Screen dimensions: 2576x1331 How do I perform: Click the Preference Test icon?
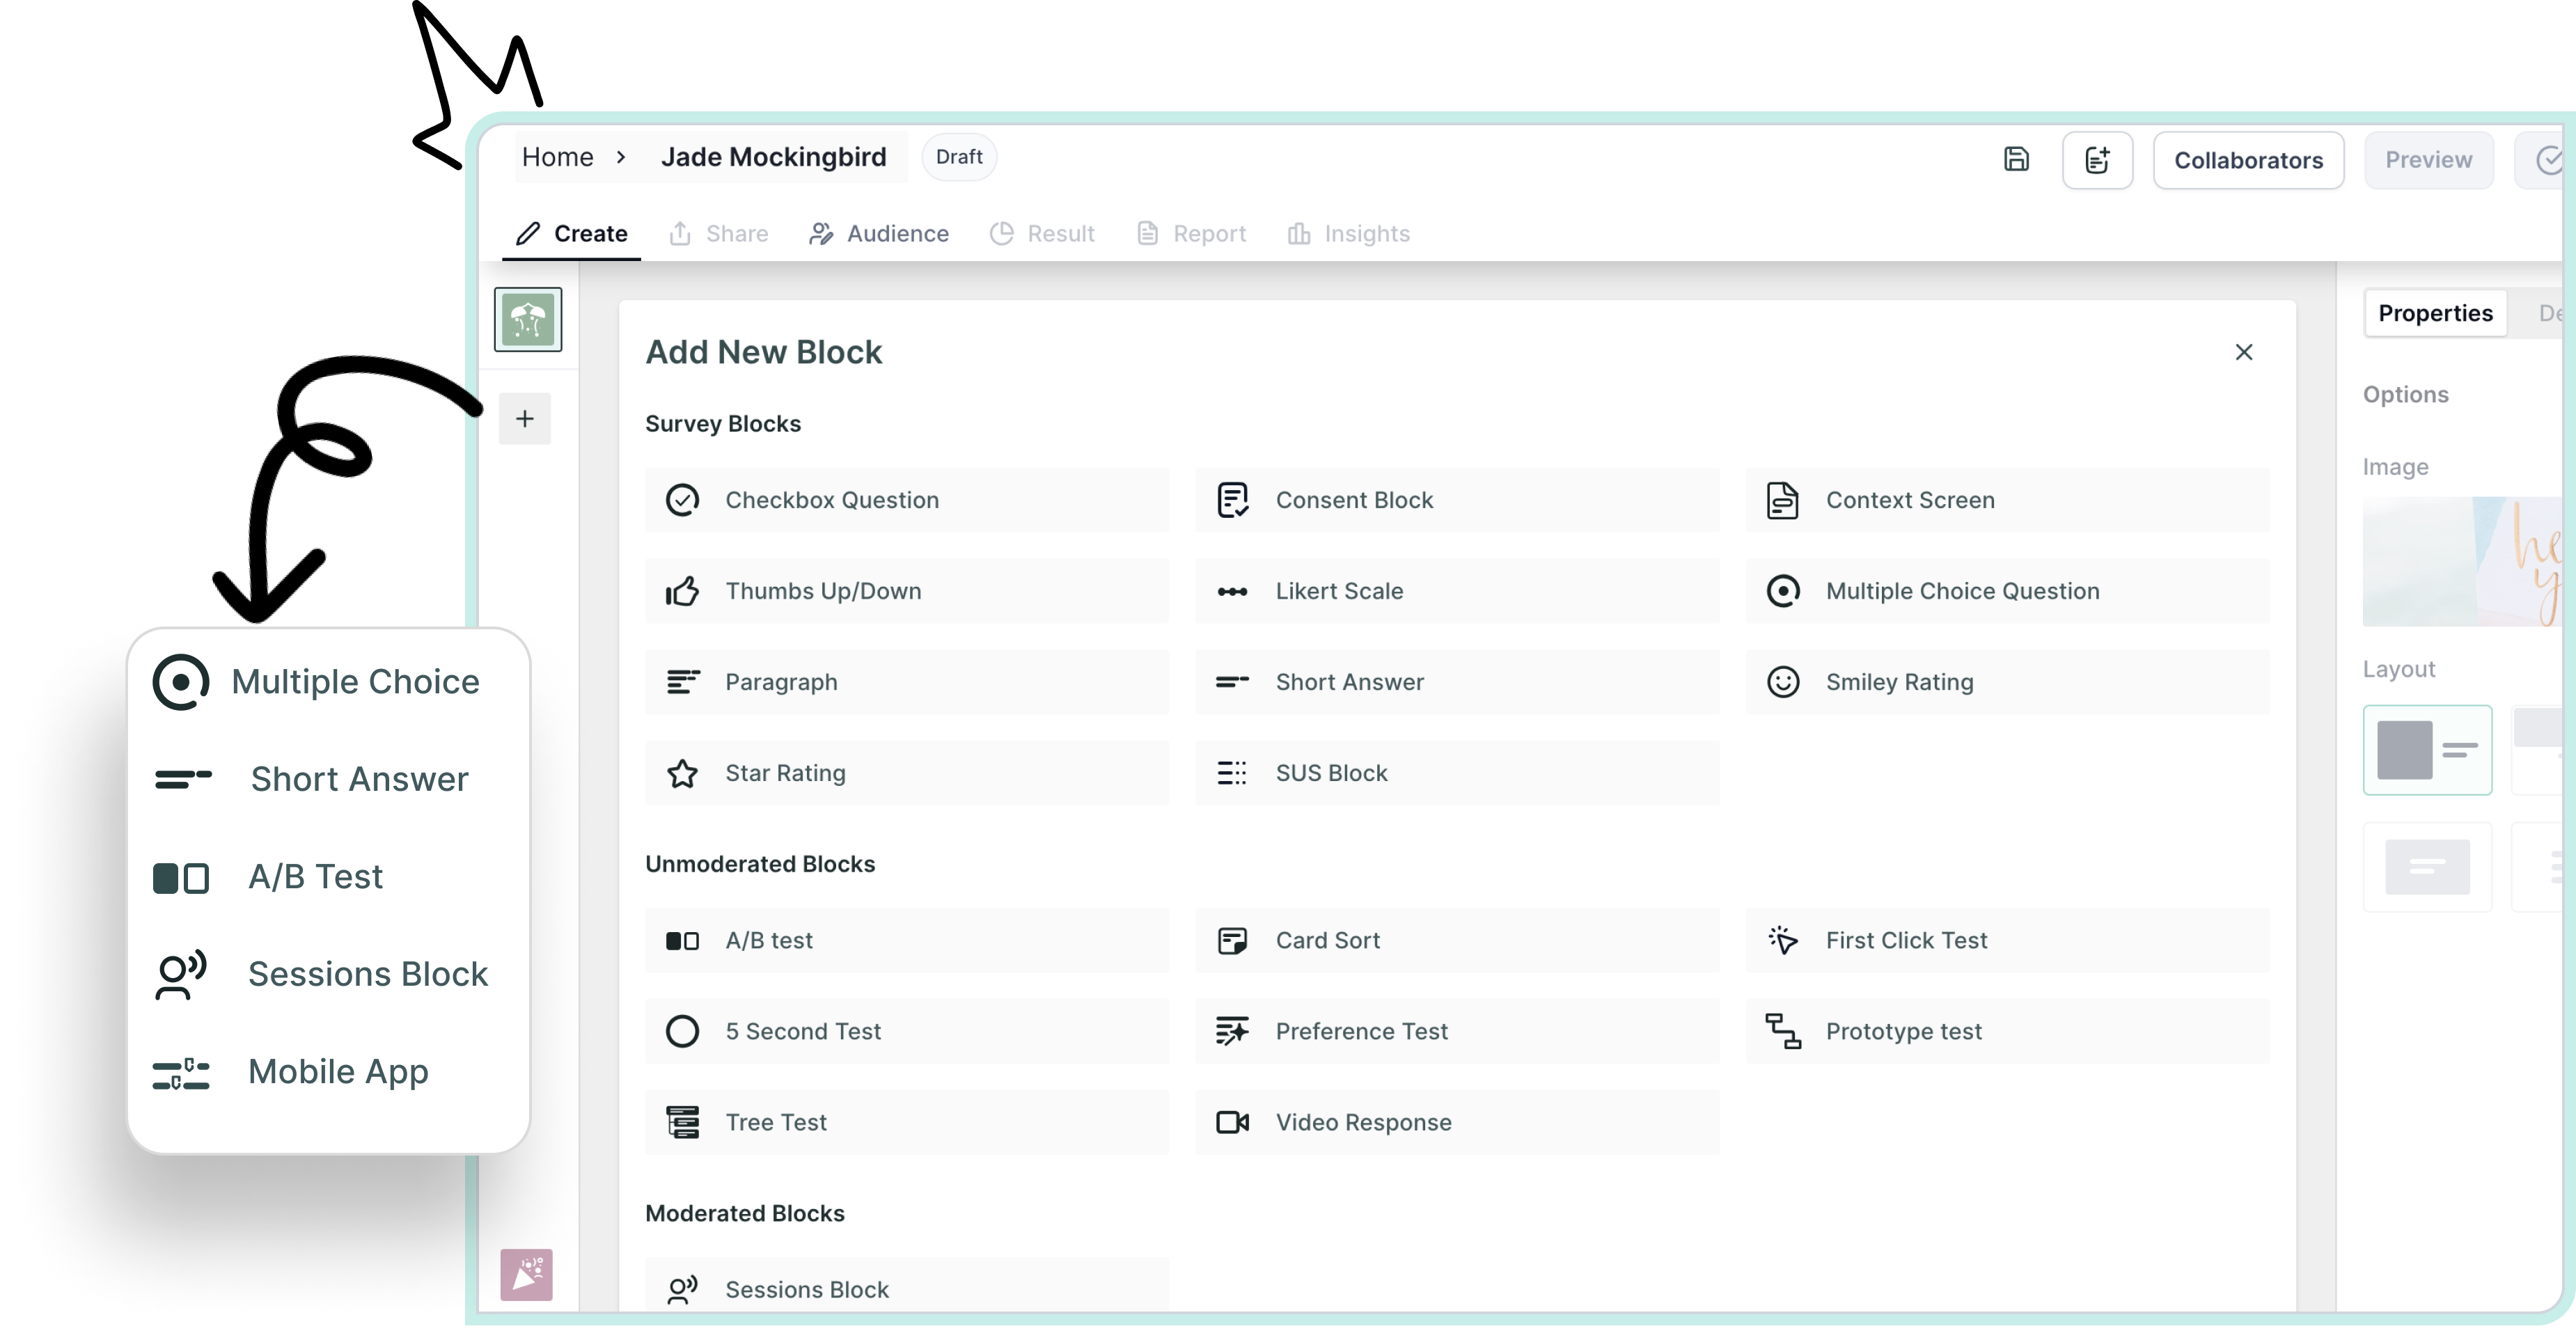pos(1232,1032)
